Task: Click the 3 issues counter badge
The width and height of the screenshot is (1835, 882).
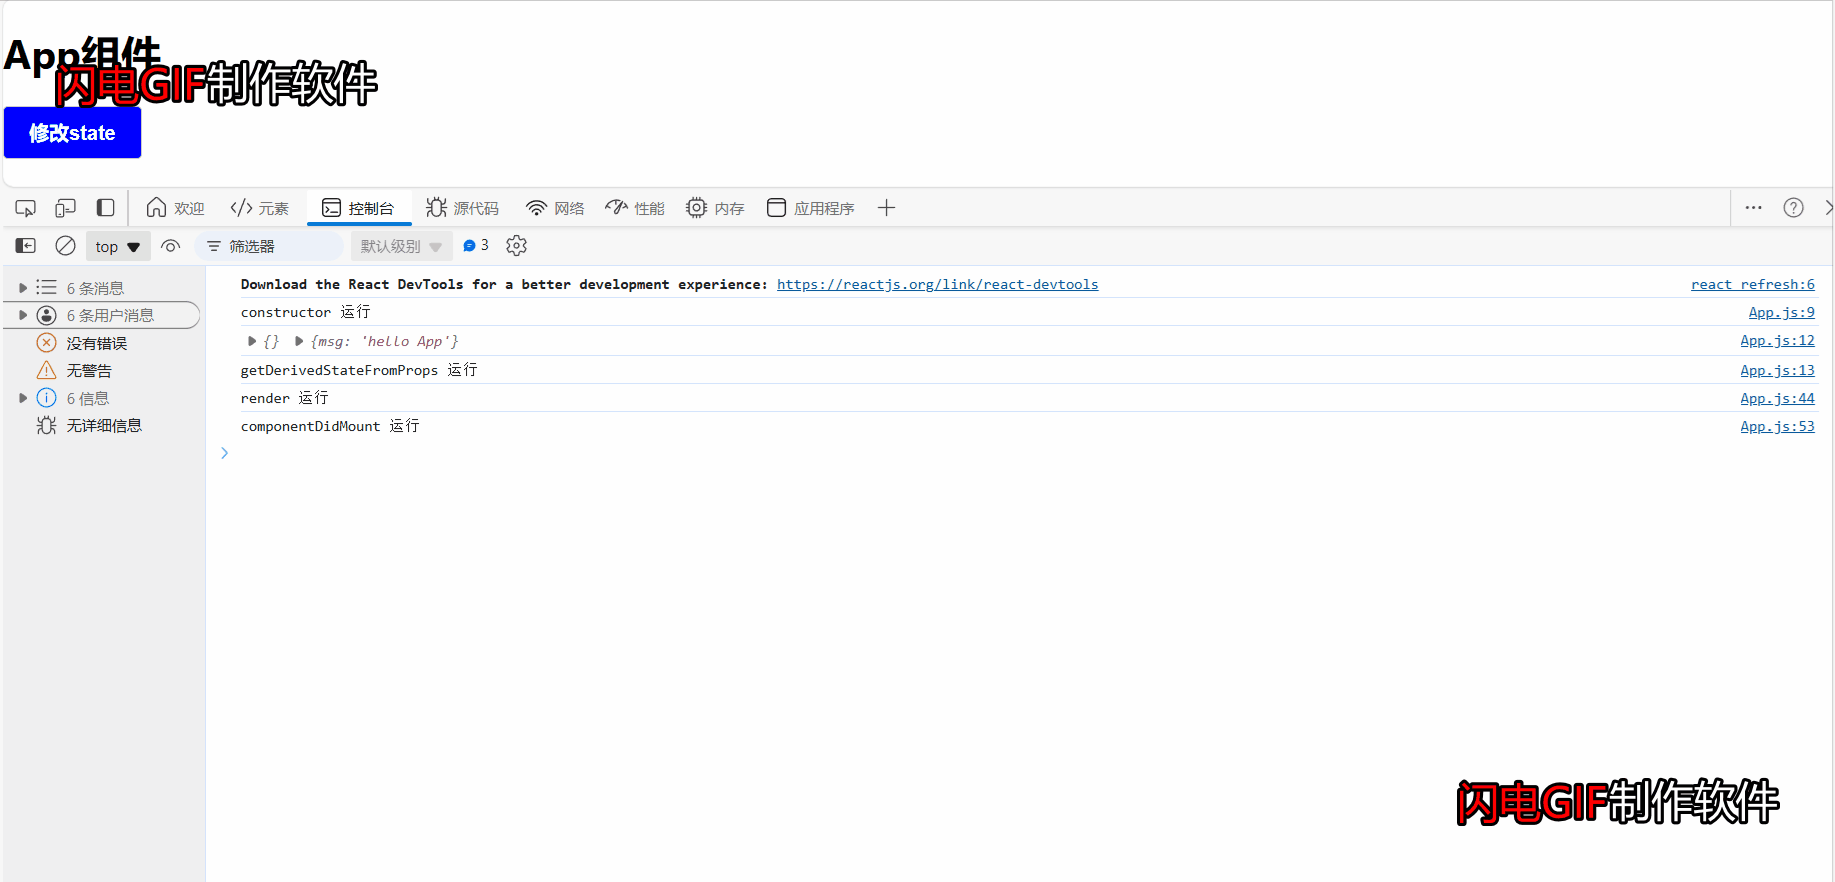Action: [476, 245]
